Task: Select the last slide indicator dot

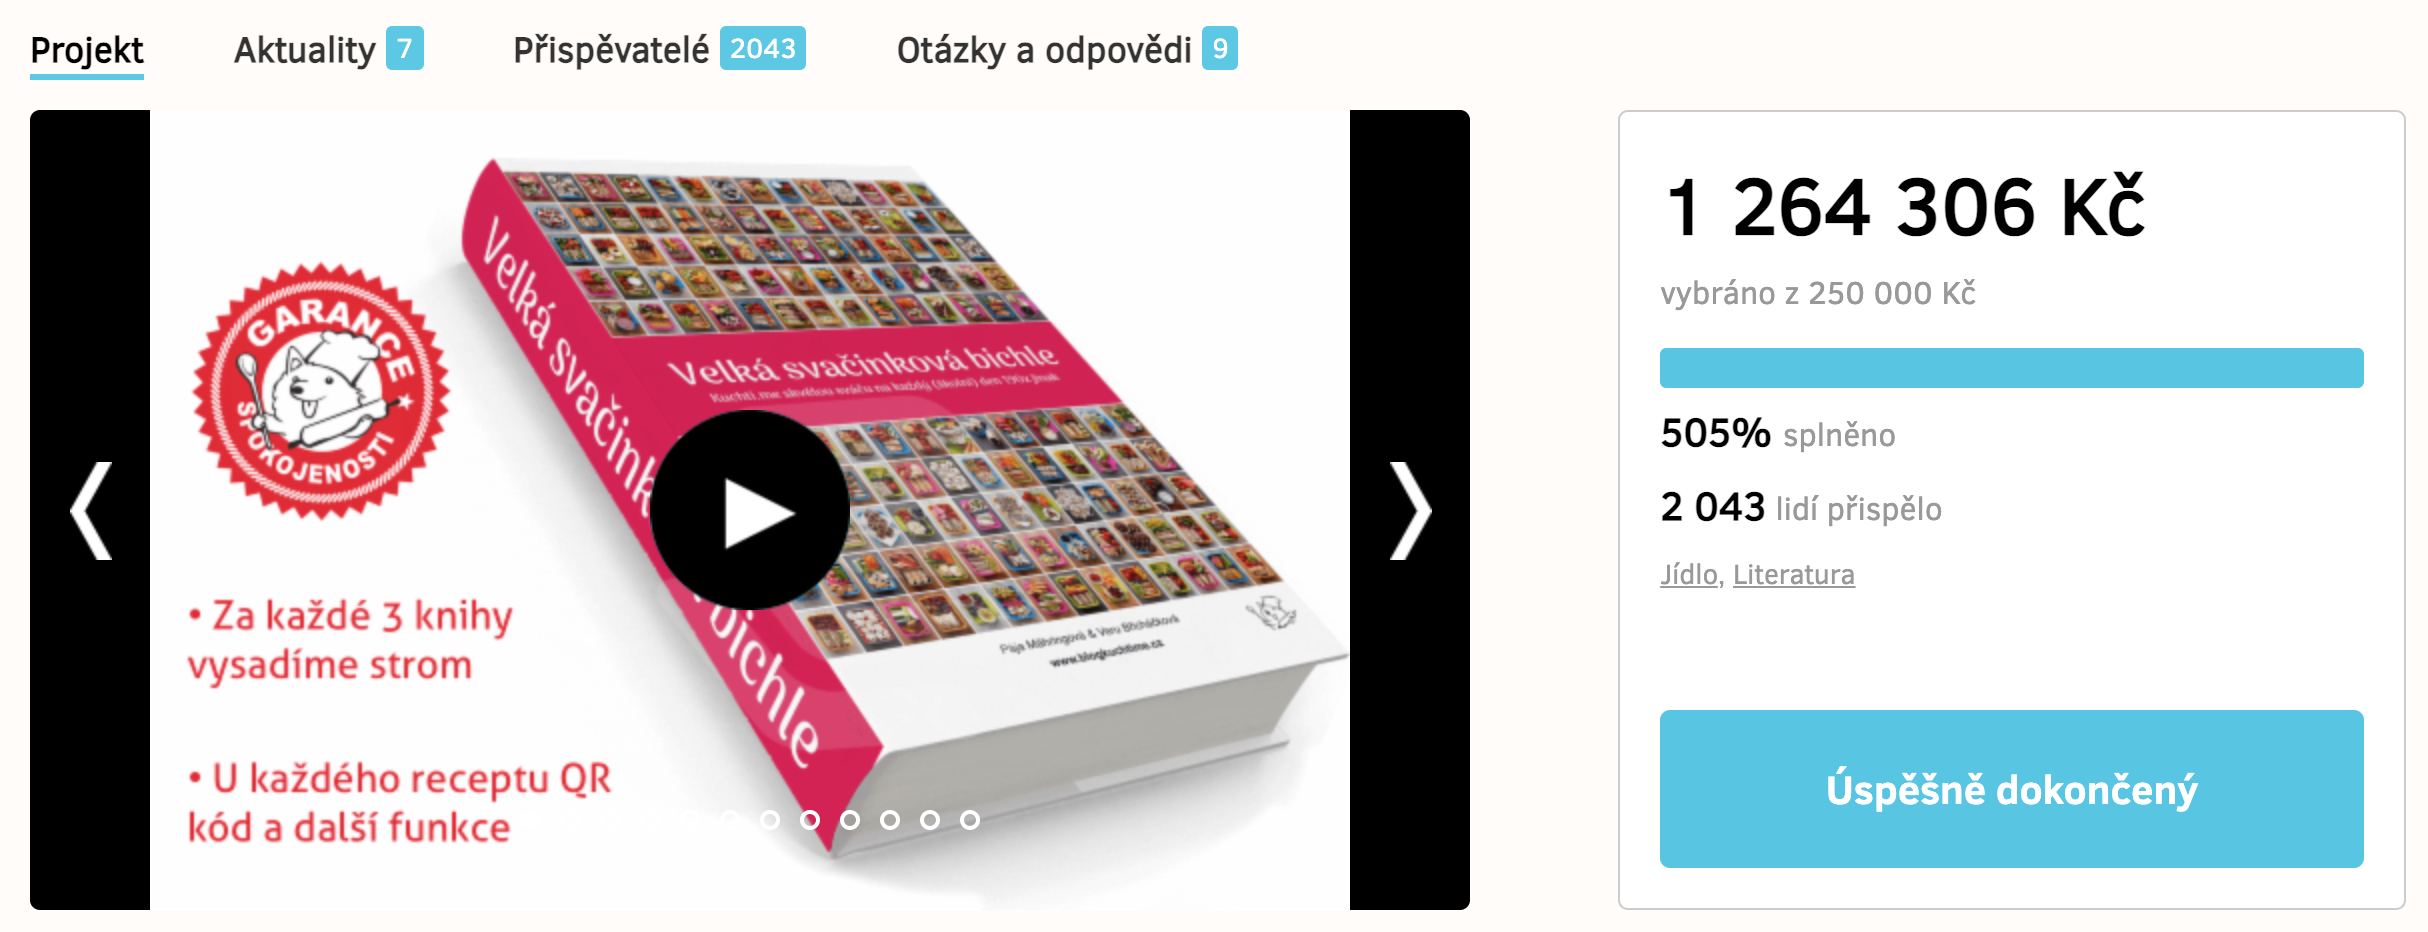Action: (x=970, y=820)
